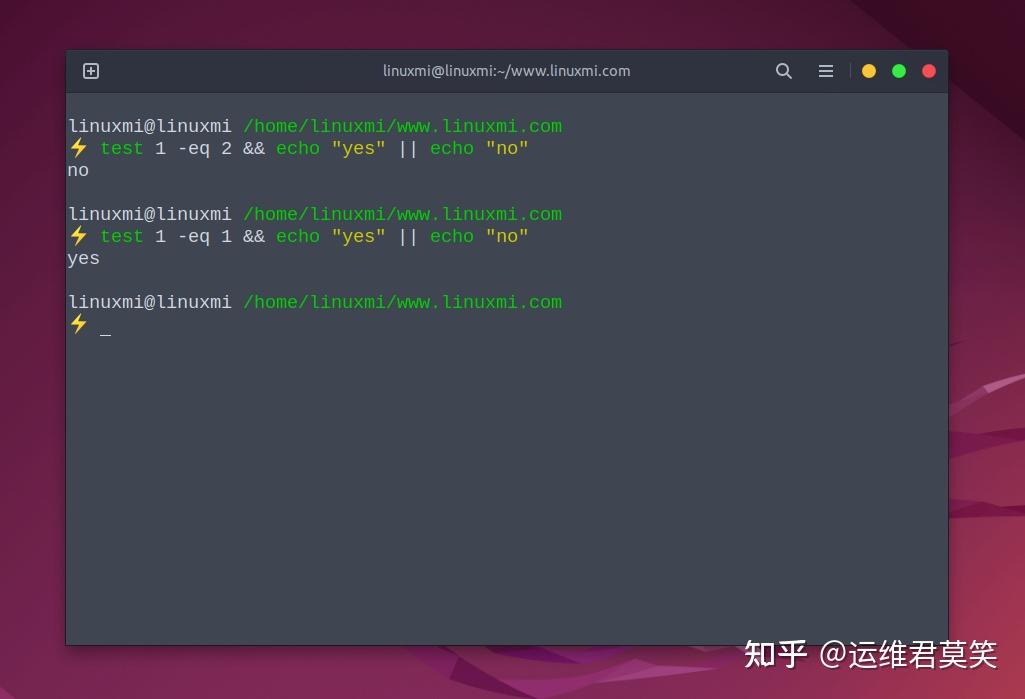Screen dimensions: 1025x699
Task: Click the 知乎 watermark text
Action: 775,654
